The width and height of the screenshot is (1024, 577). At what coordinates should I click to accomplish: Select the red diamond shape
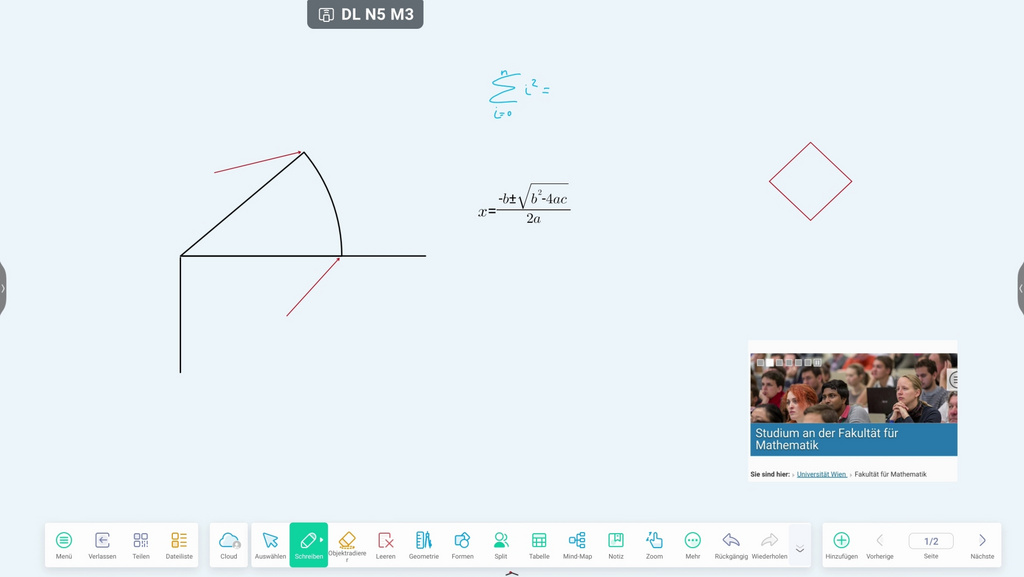tap(810, 181)
